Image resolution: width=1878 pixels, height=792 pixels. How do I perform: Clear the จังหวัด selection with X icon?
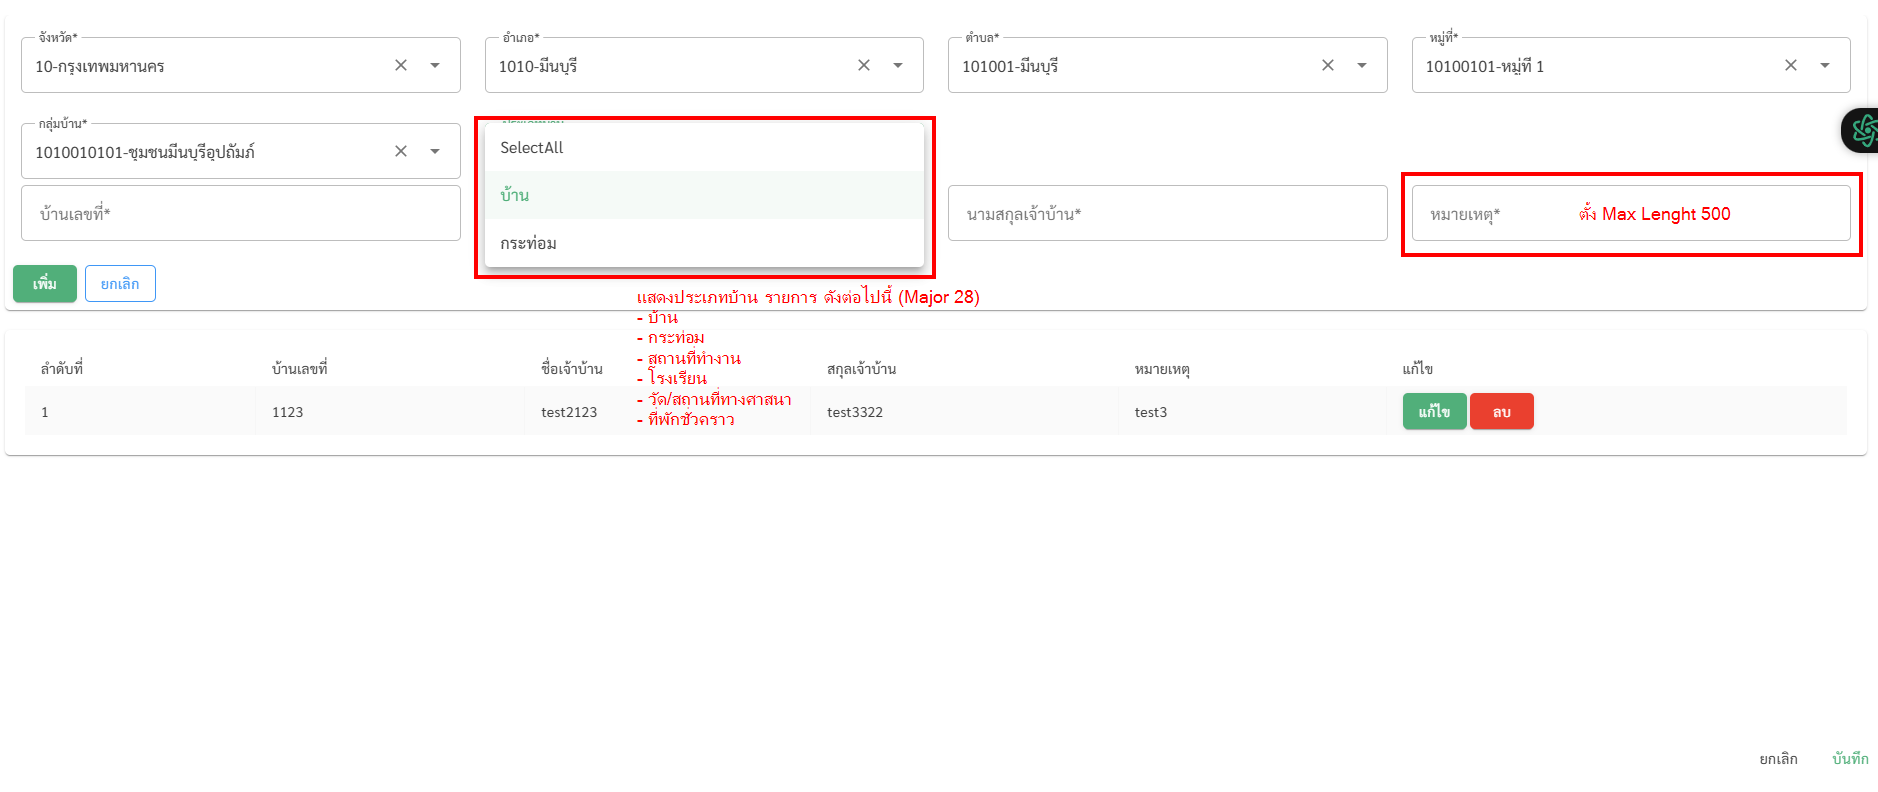tap(401, 65)
